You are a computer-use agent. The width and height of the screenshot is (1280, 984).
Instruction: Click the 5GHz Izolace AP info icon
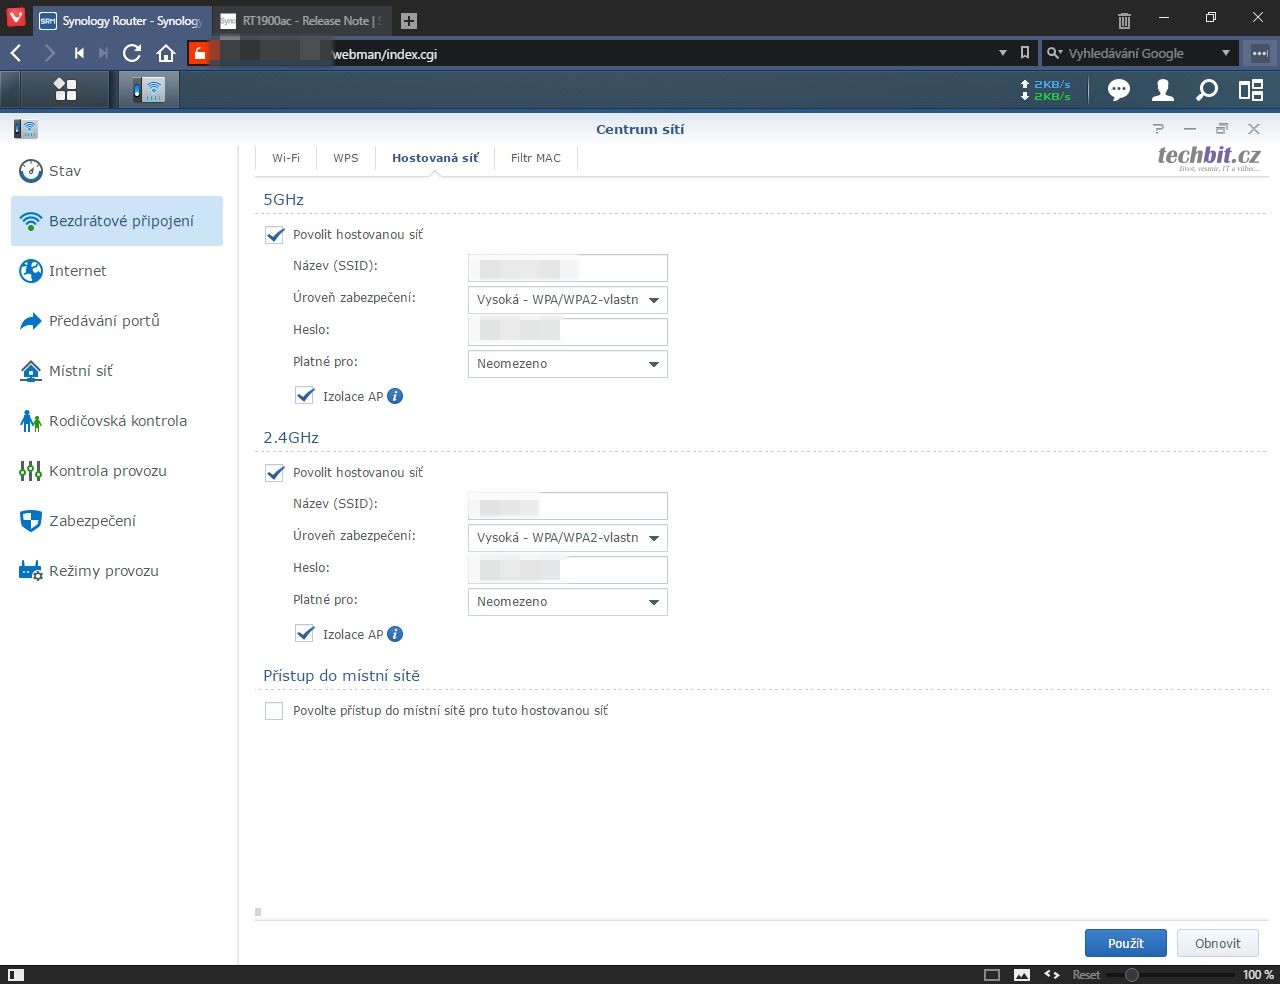pyautogui.click(x=395, y=396)
